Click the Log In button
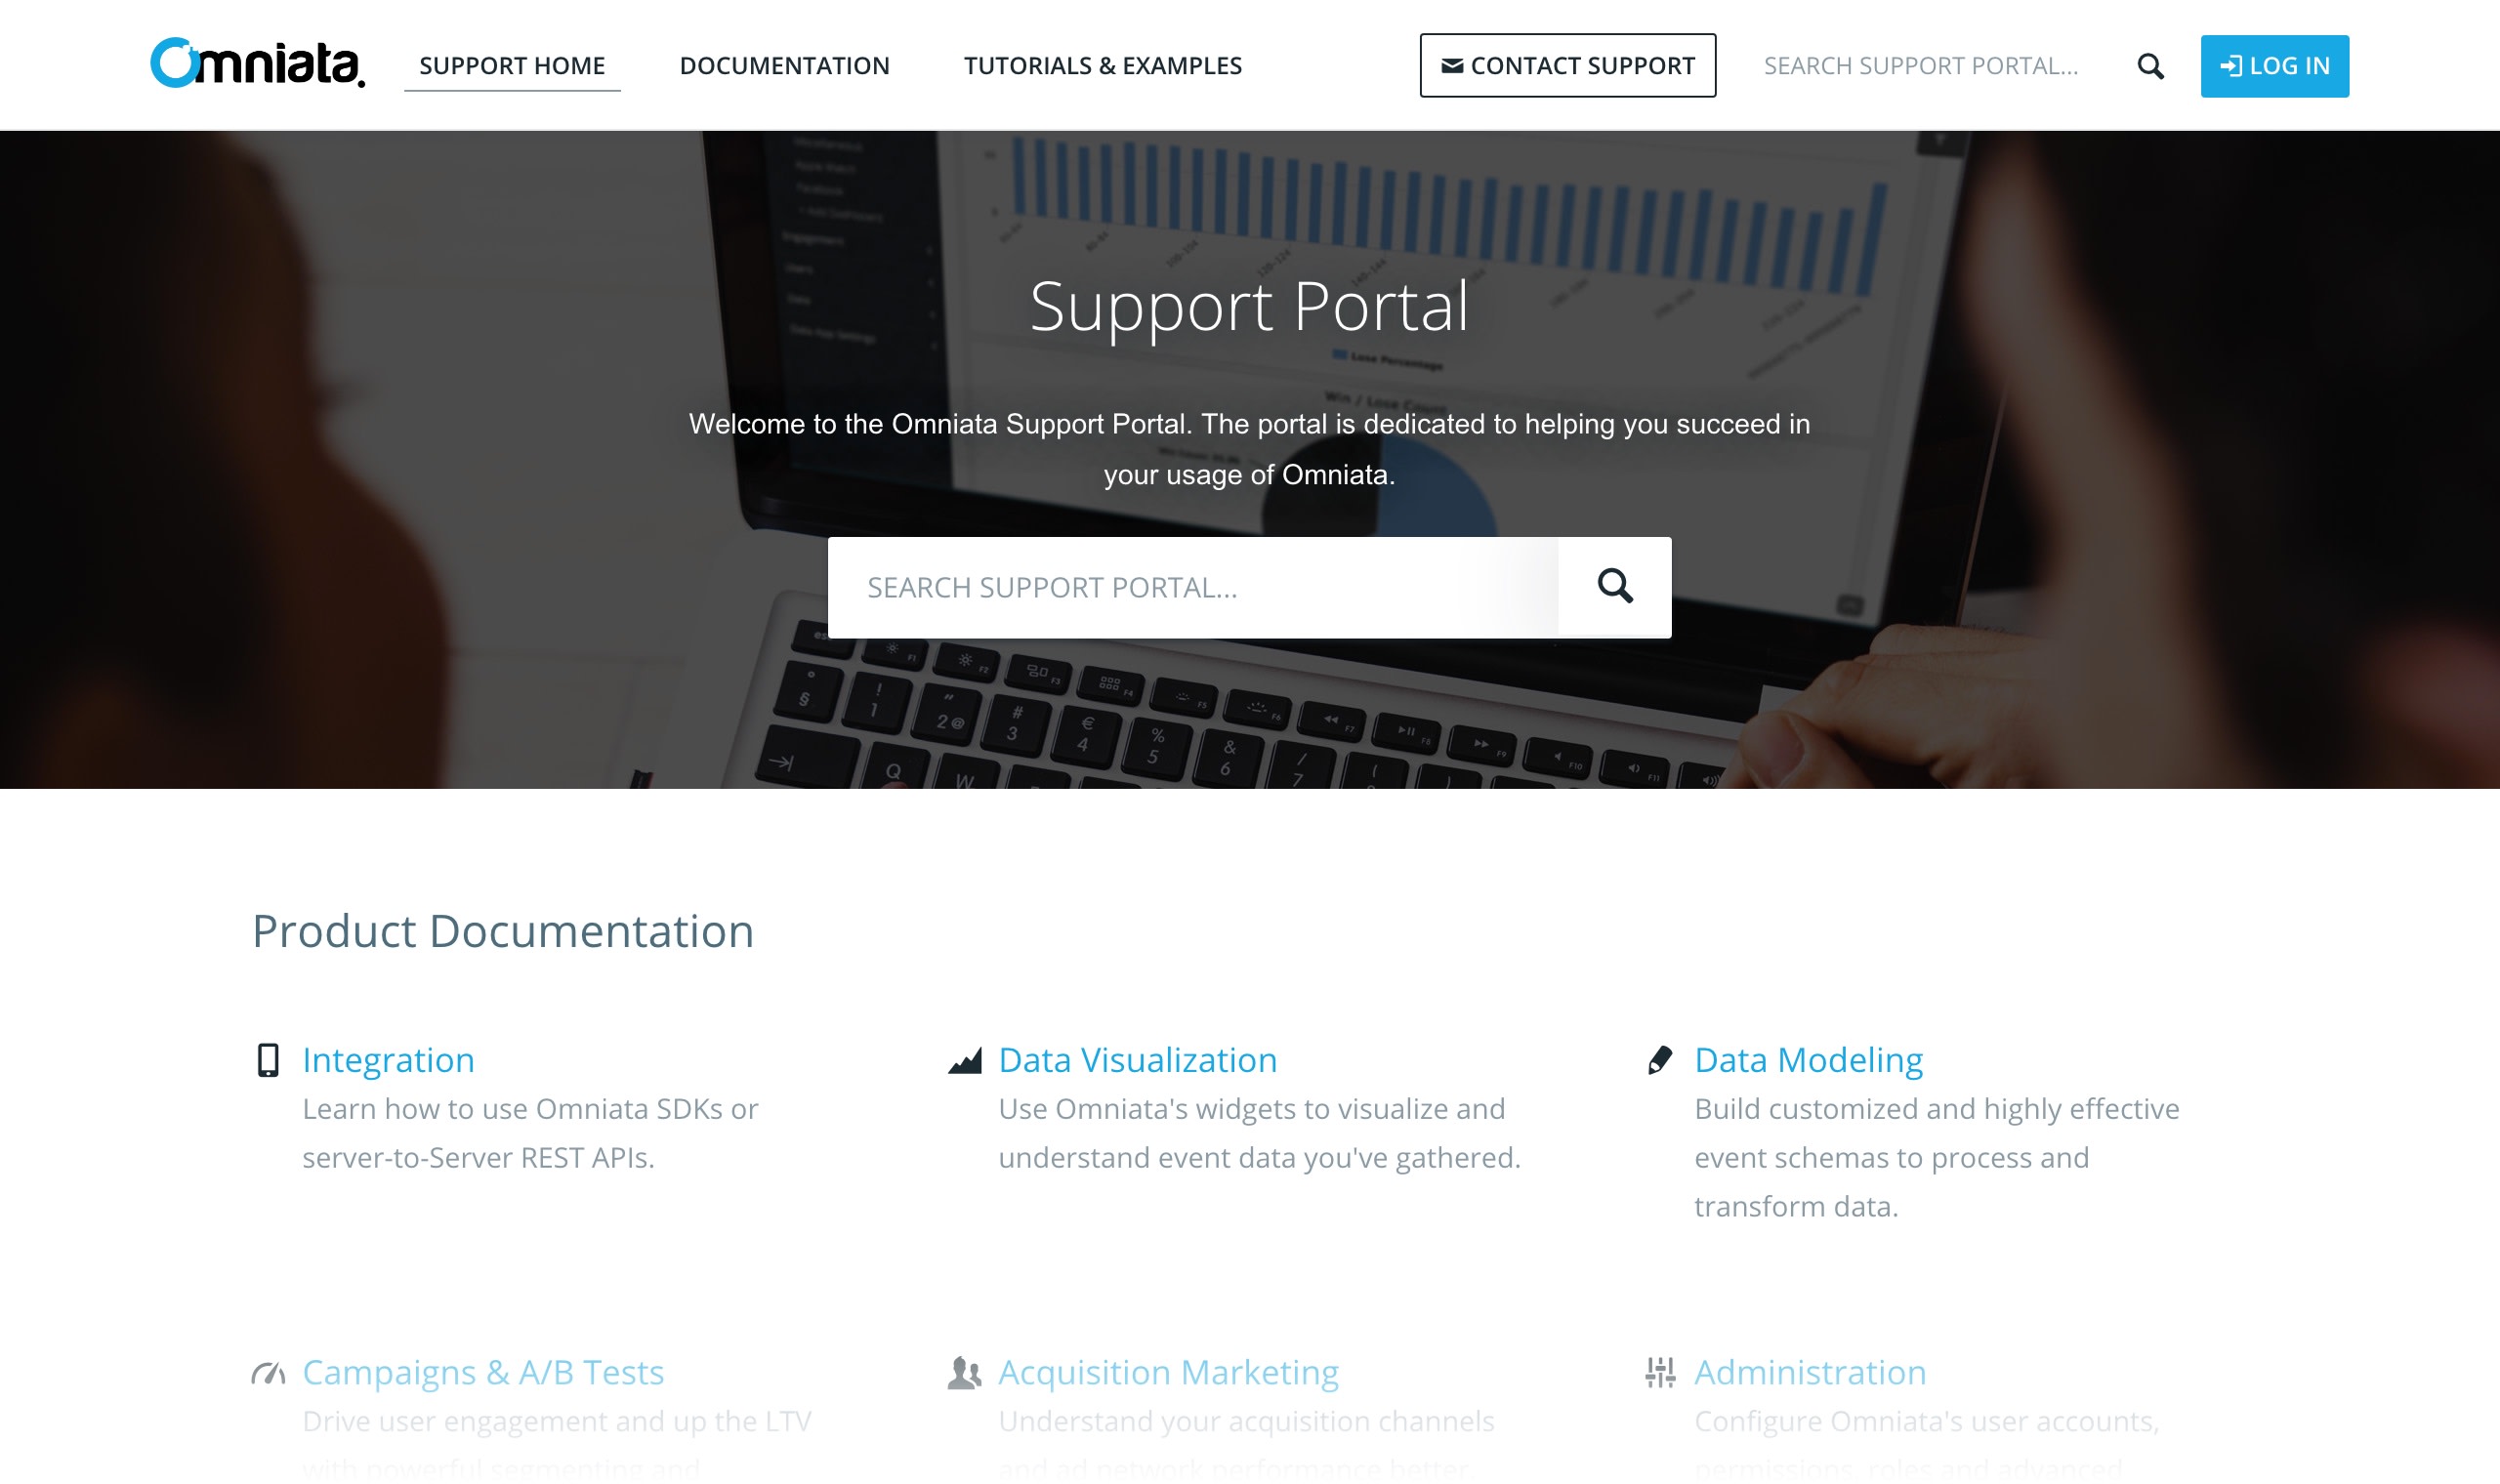 pyautogui.click(x=2275, y=65)
